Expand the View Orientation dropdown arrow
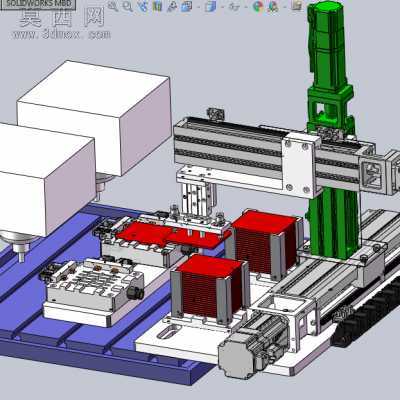 point(199,7)
